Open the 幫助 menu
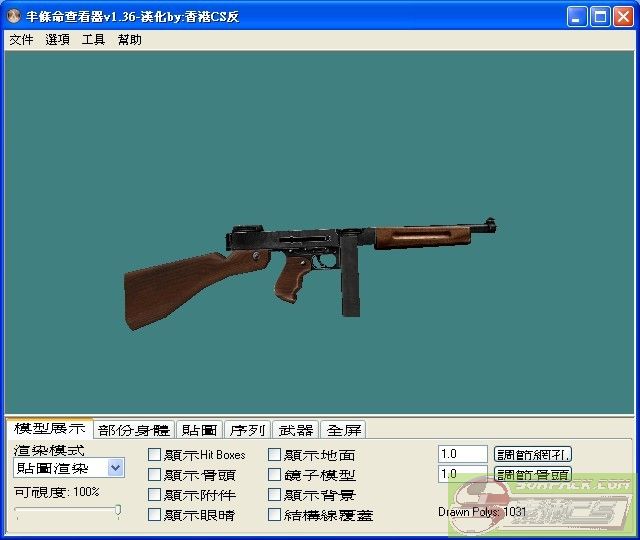Screen dimensions: 640x540 [x=129, y=40]
